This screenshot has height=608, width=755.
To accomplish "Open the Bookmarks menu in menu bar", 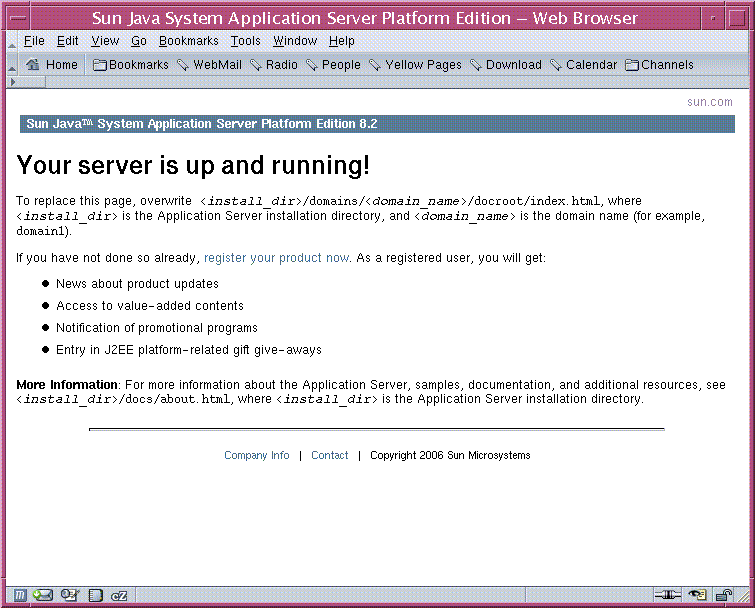I will click(188, 41).
